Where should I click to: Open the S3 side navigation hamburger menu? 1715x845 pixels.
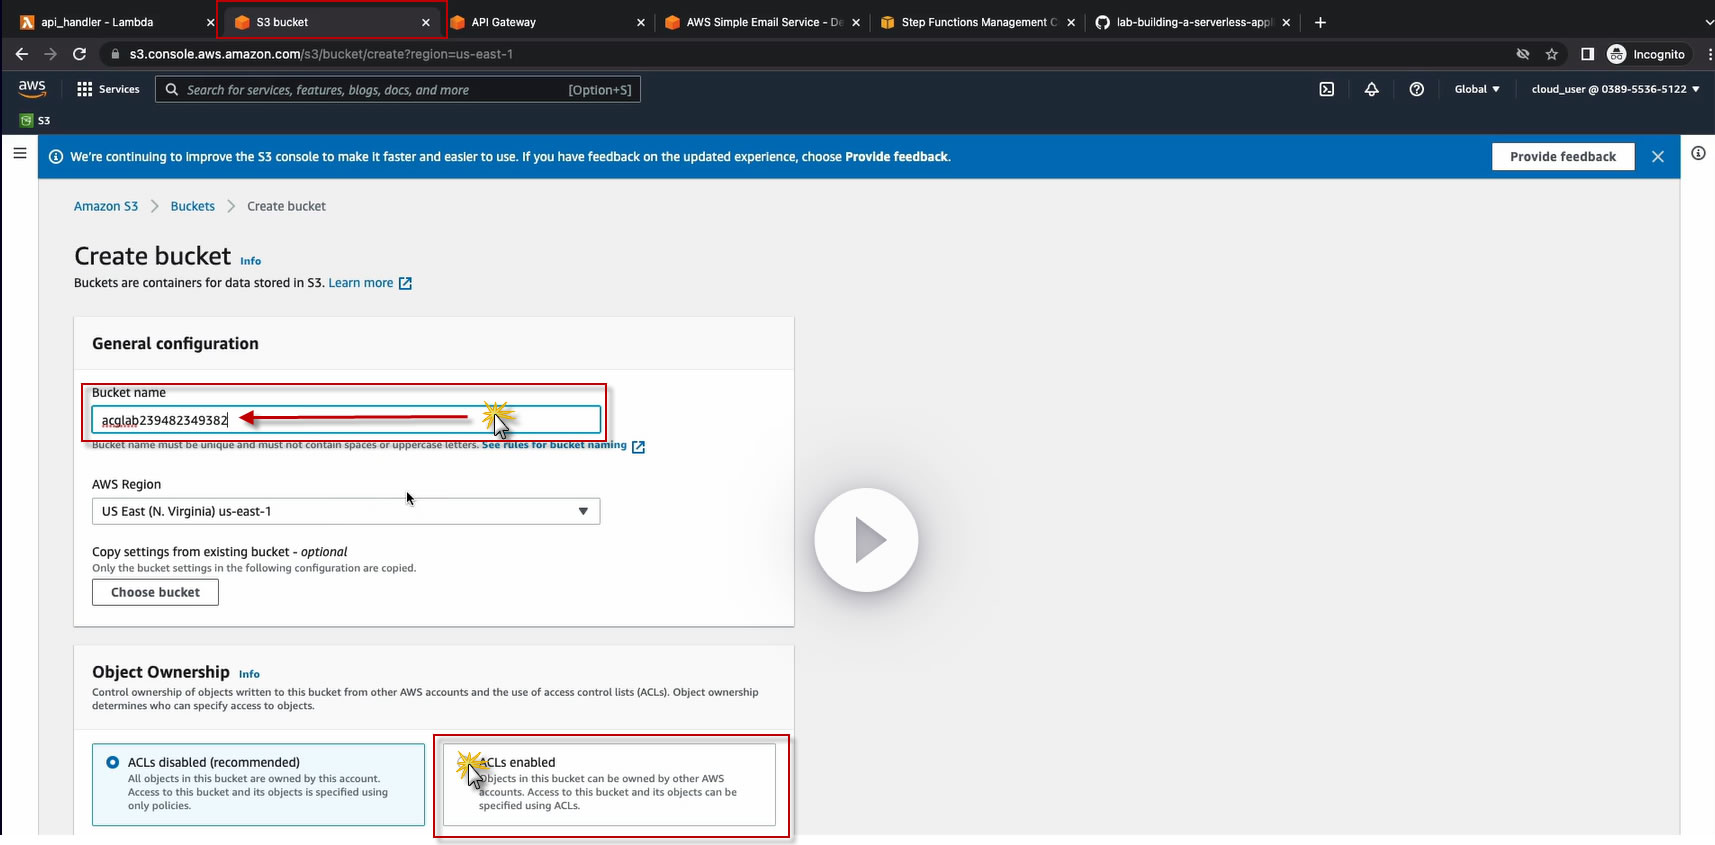coord(19,153)
